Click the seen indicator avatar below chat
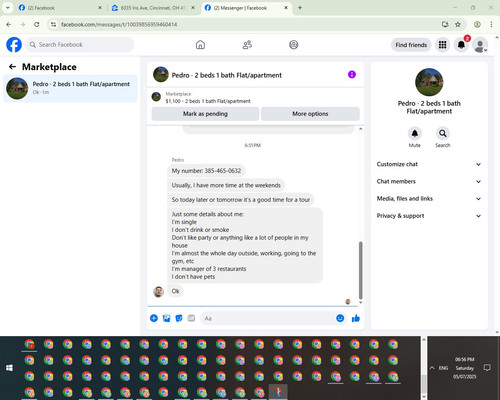 pos(348,302)
